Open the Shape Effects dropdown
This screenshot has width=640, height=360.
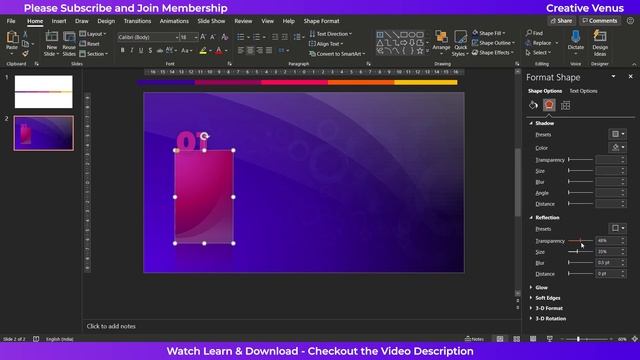pyautogui.click(x=493, y=53)
